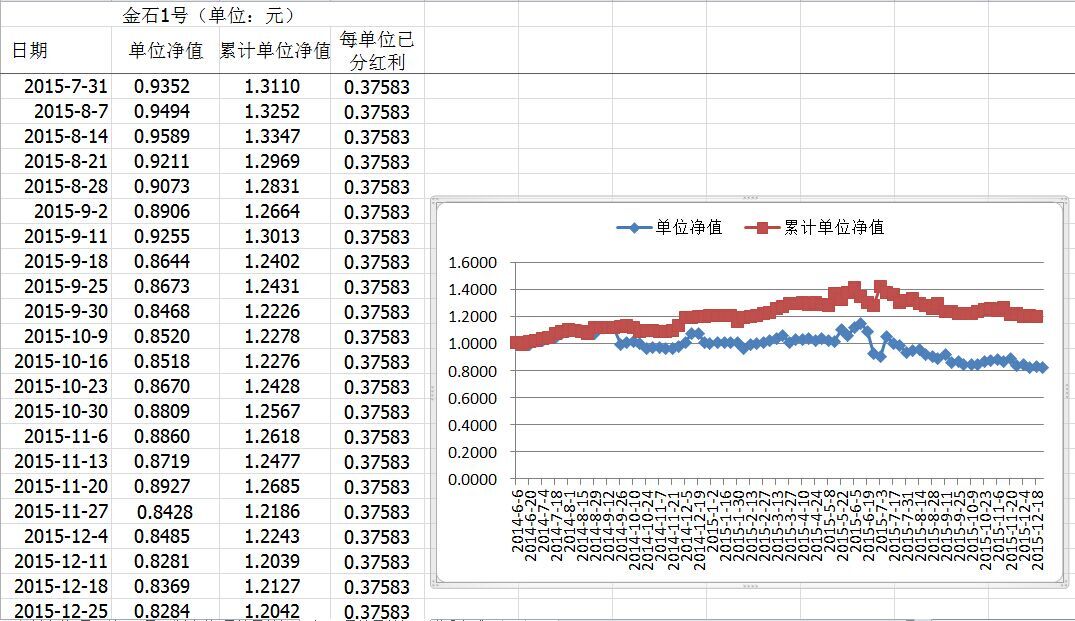Click the chart's top-center resize handle
The width and height of the screenshot is (1075, 621).
pos(749,198)
